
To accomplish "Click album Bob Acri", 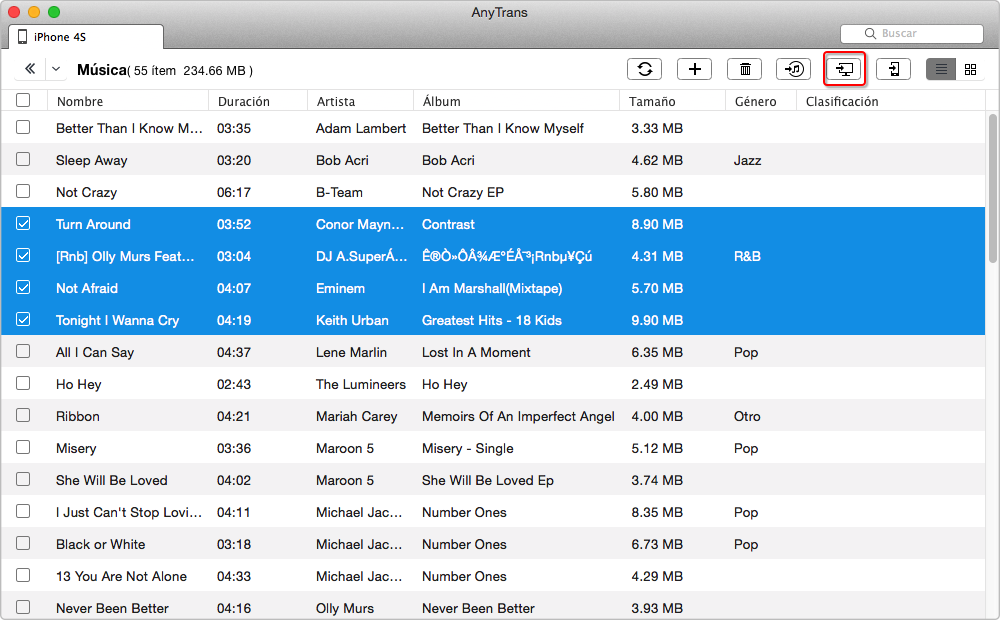I will 448,160.
